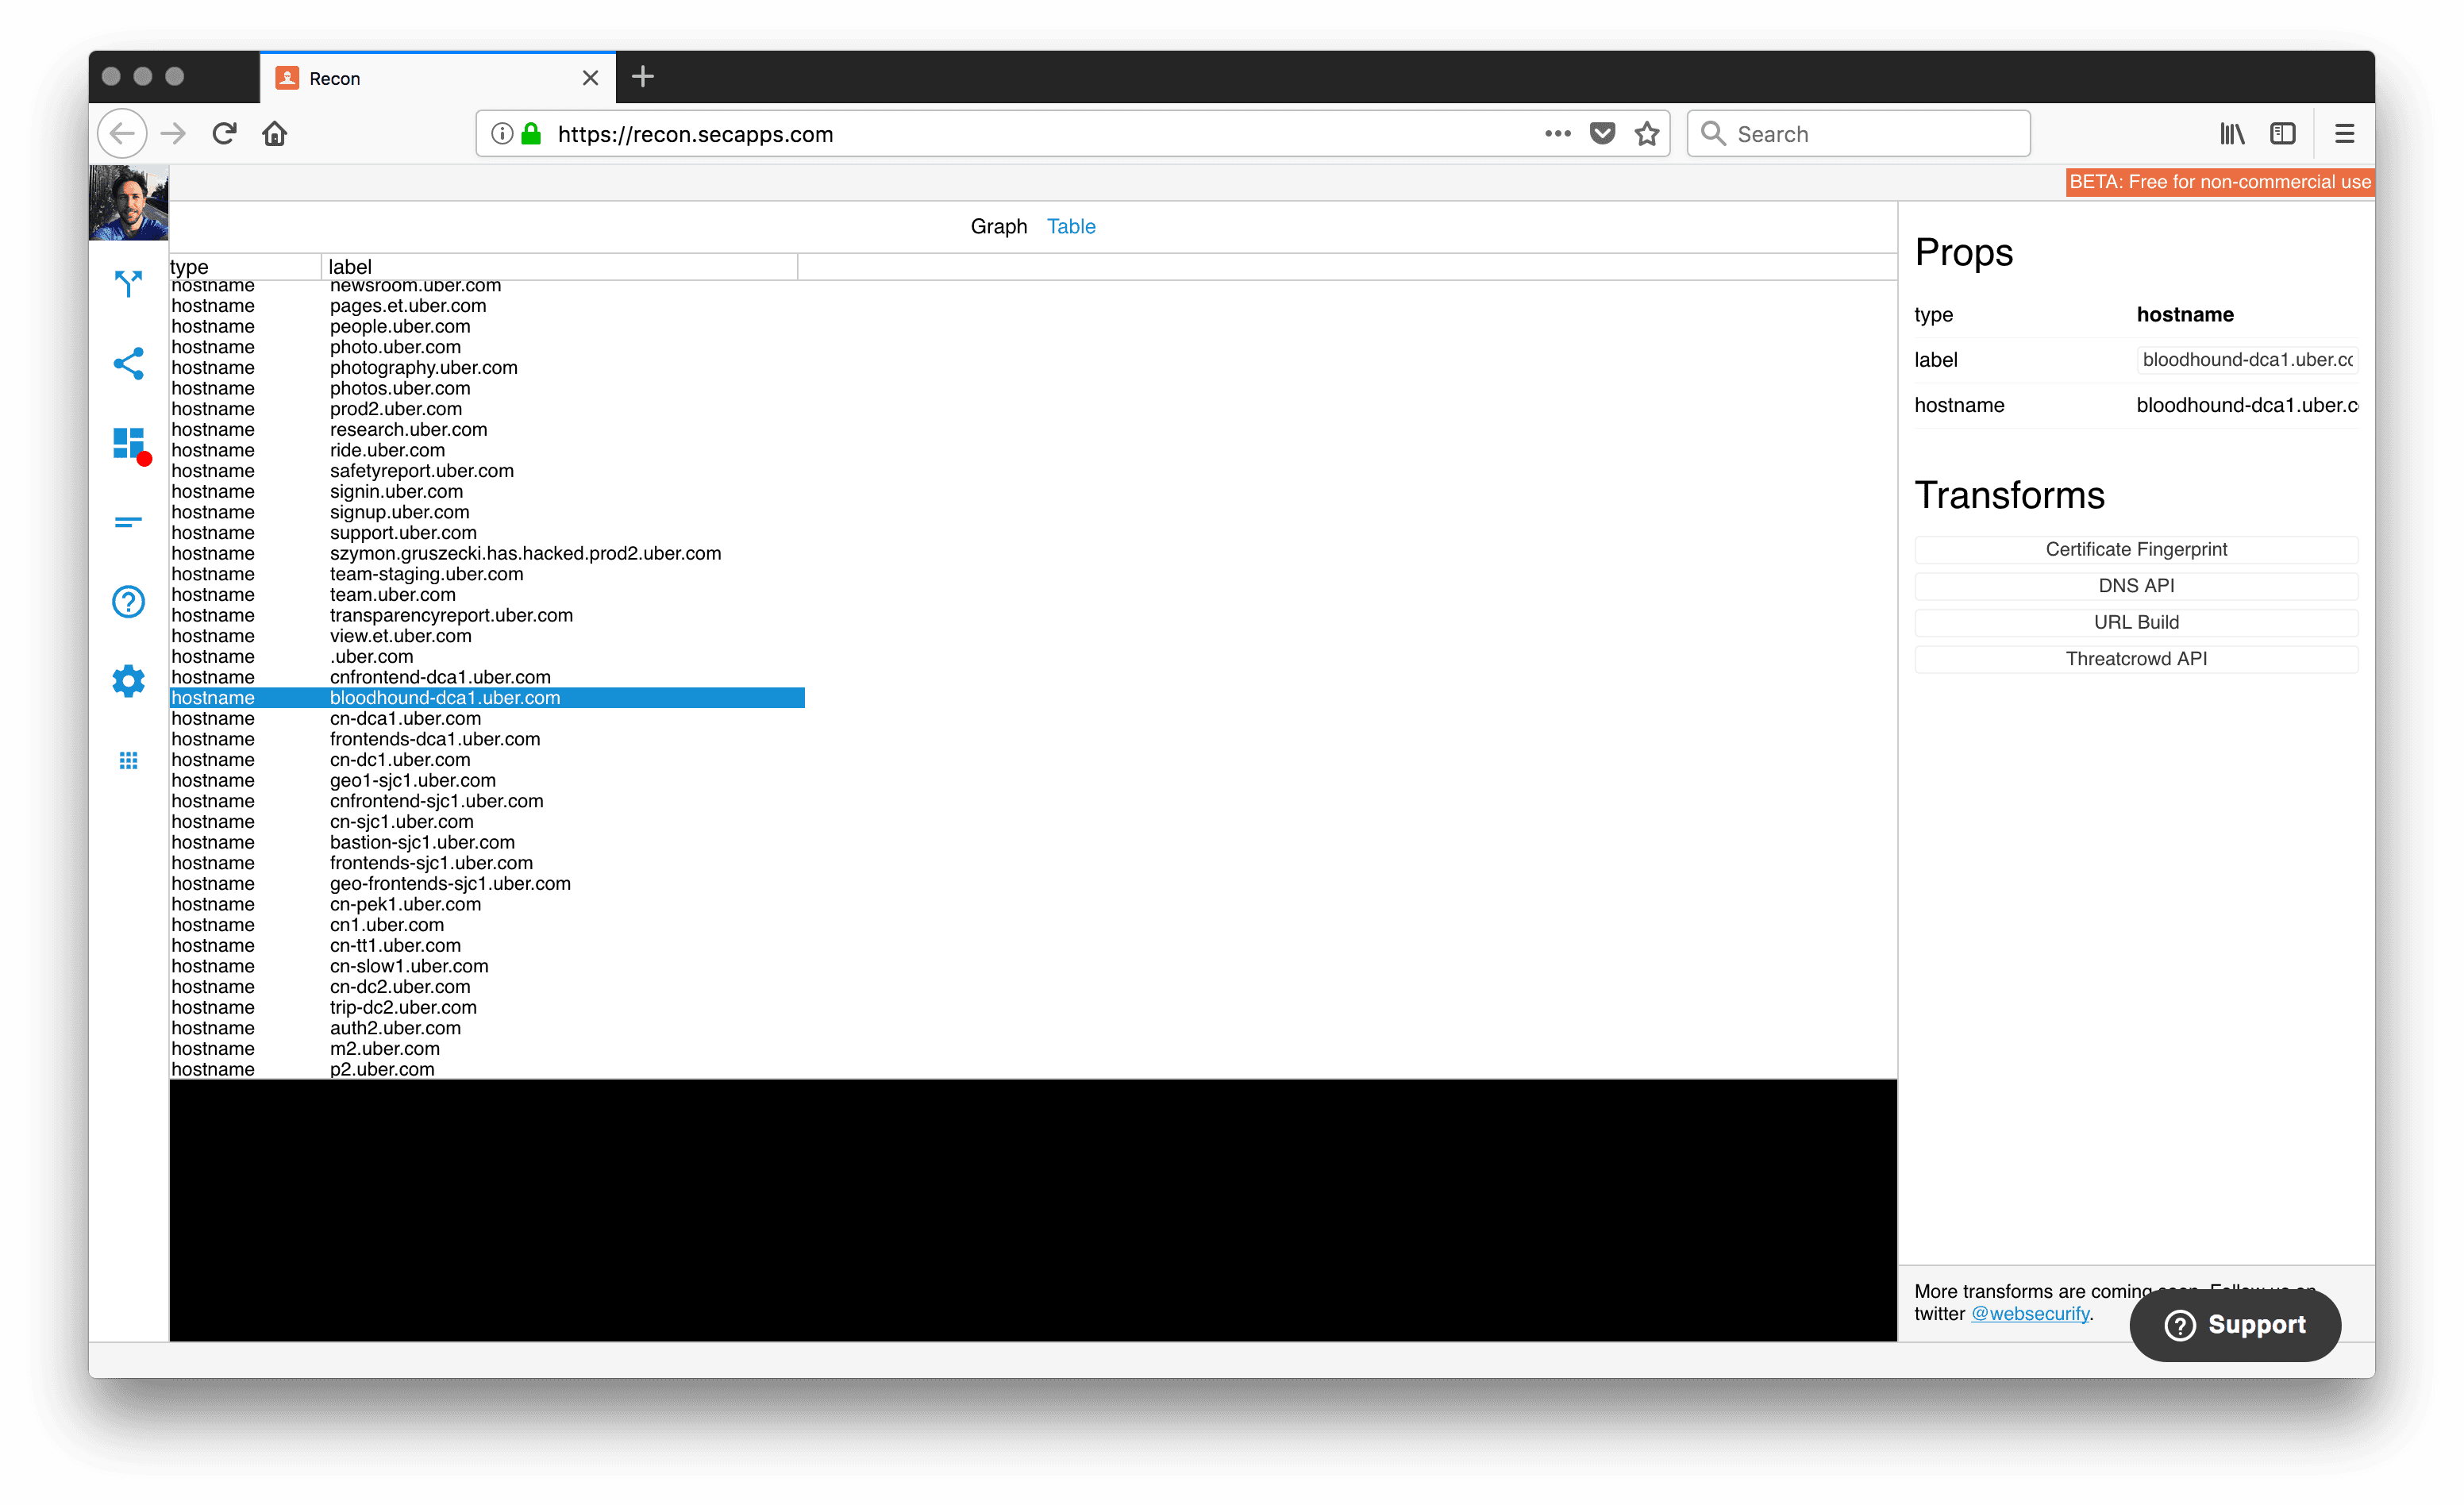The height and width of the screenshot is (1505, 2464).
Task: Open the share icon in sidebar
Action: tap(128, 363)
